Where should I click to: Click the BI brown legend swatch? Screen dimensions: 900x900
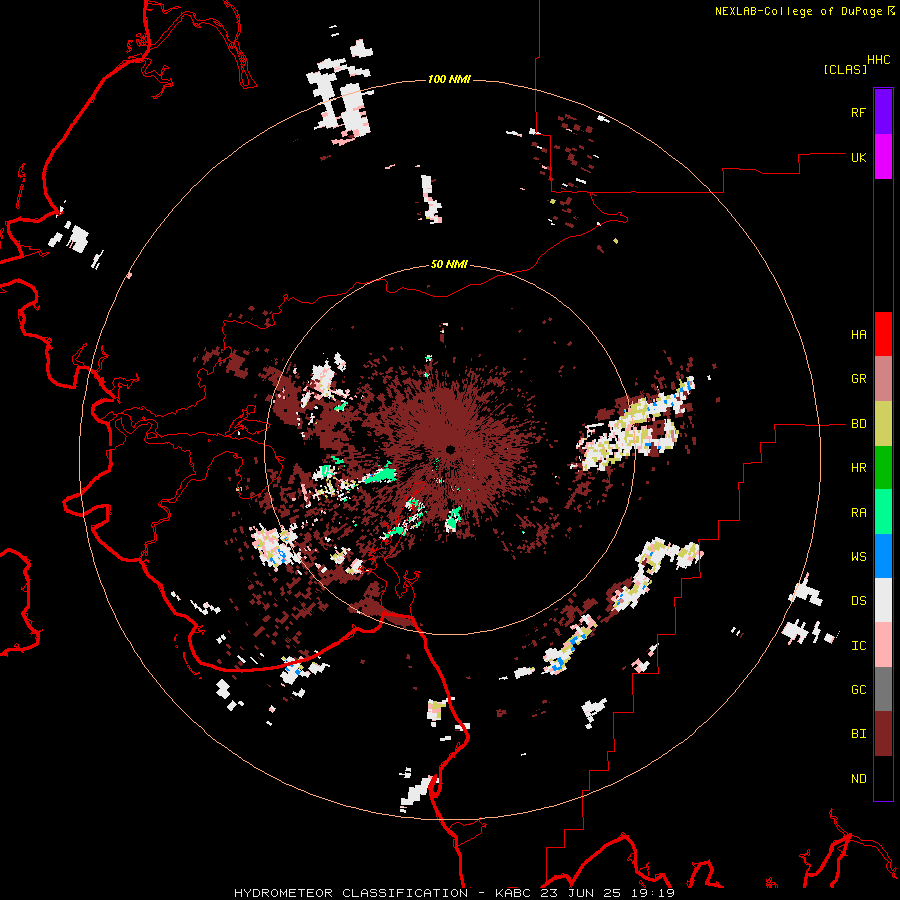883,734
